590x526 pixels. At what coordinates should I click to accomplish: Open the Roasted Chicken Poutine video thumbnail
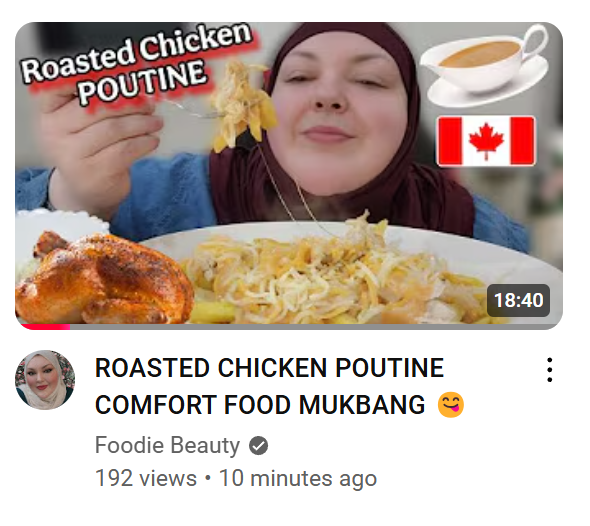point(289,176)
